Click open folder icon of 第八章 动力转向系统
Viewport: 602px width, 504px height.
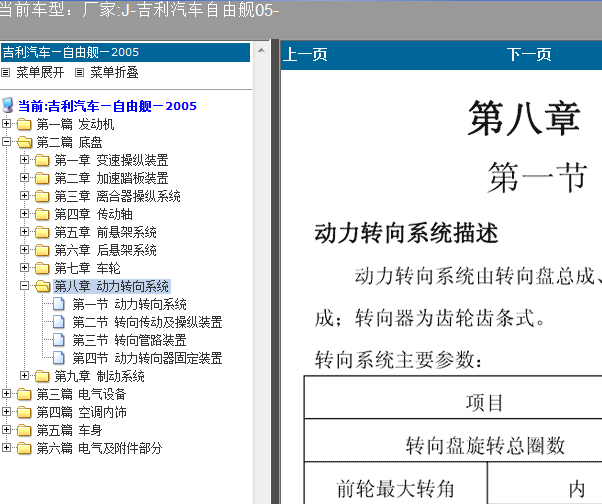point(43,286)
